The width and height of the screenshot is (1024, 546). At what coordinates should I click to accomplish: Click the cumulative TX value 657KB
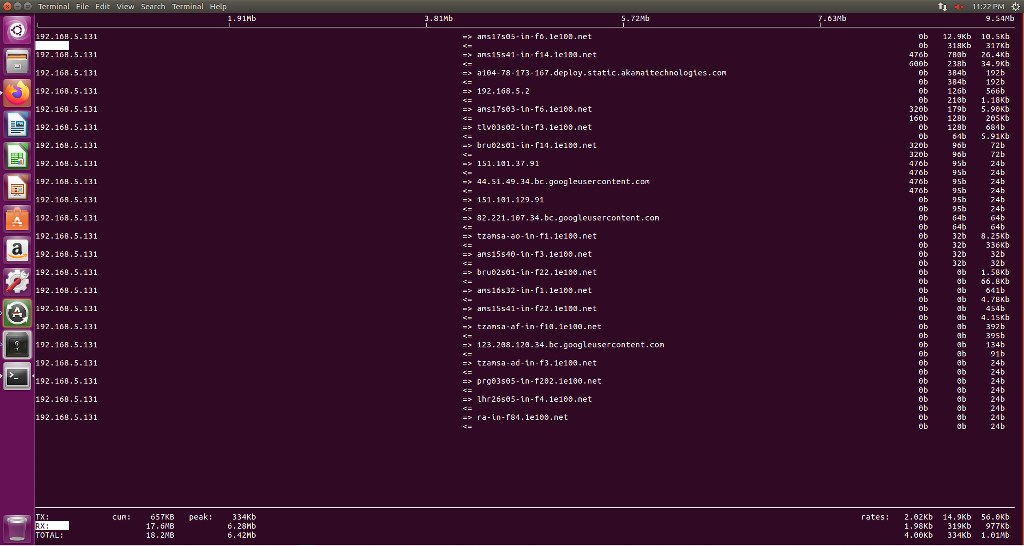coord(163,517)
